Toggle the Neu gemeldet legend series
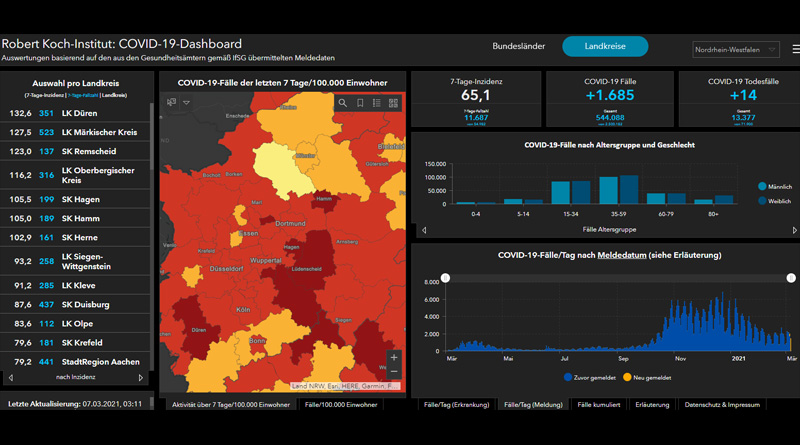 click(647, 378)
